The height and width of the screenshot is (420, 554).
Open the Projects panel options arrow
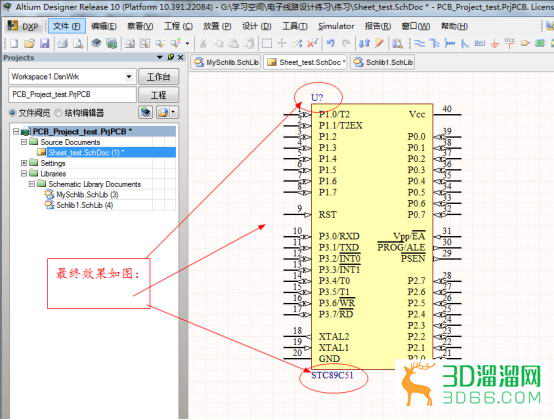point(160,57)
